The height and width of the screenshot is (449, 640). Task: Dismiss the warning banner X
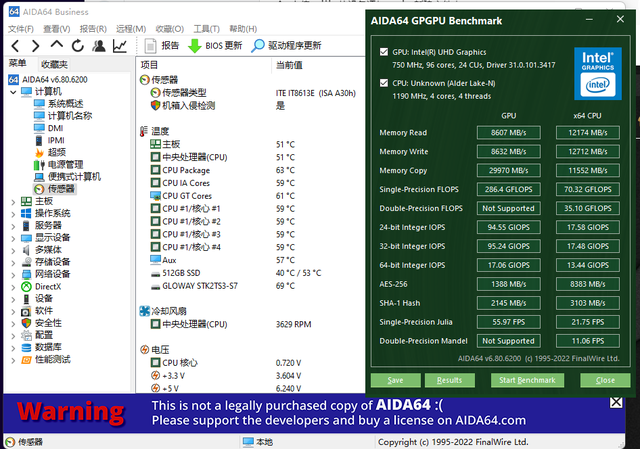(616, 402)
